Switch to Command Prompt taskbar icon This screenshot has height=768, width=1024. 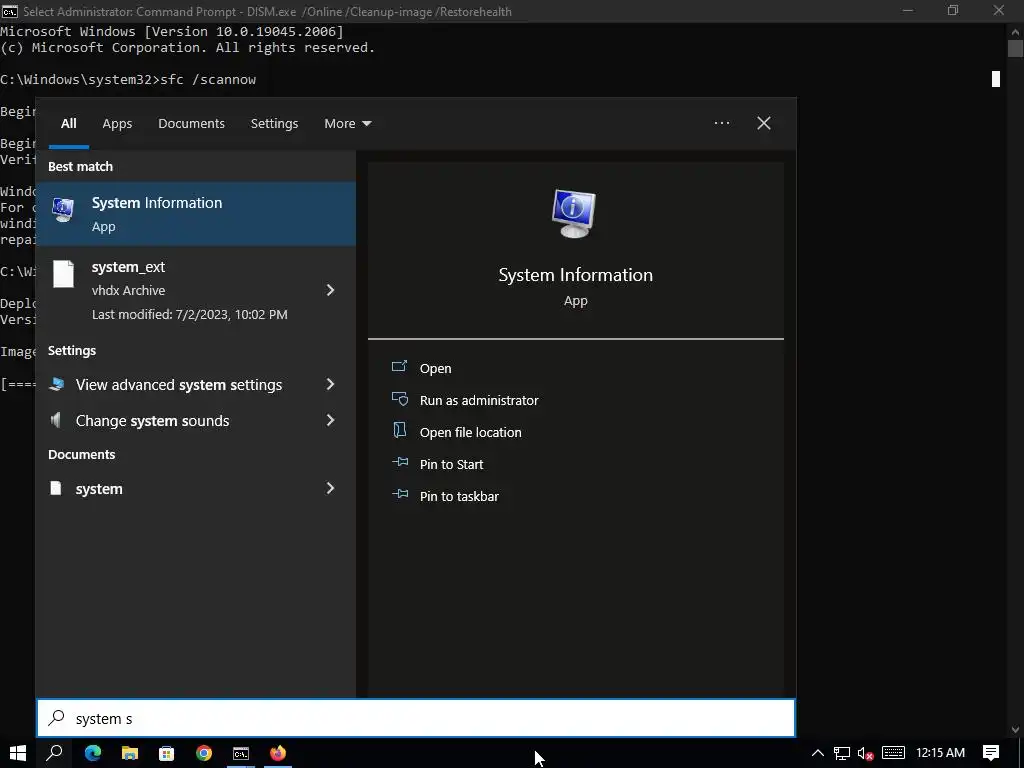pos(241,753)
